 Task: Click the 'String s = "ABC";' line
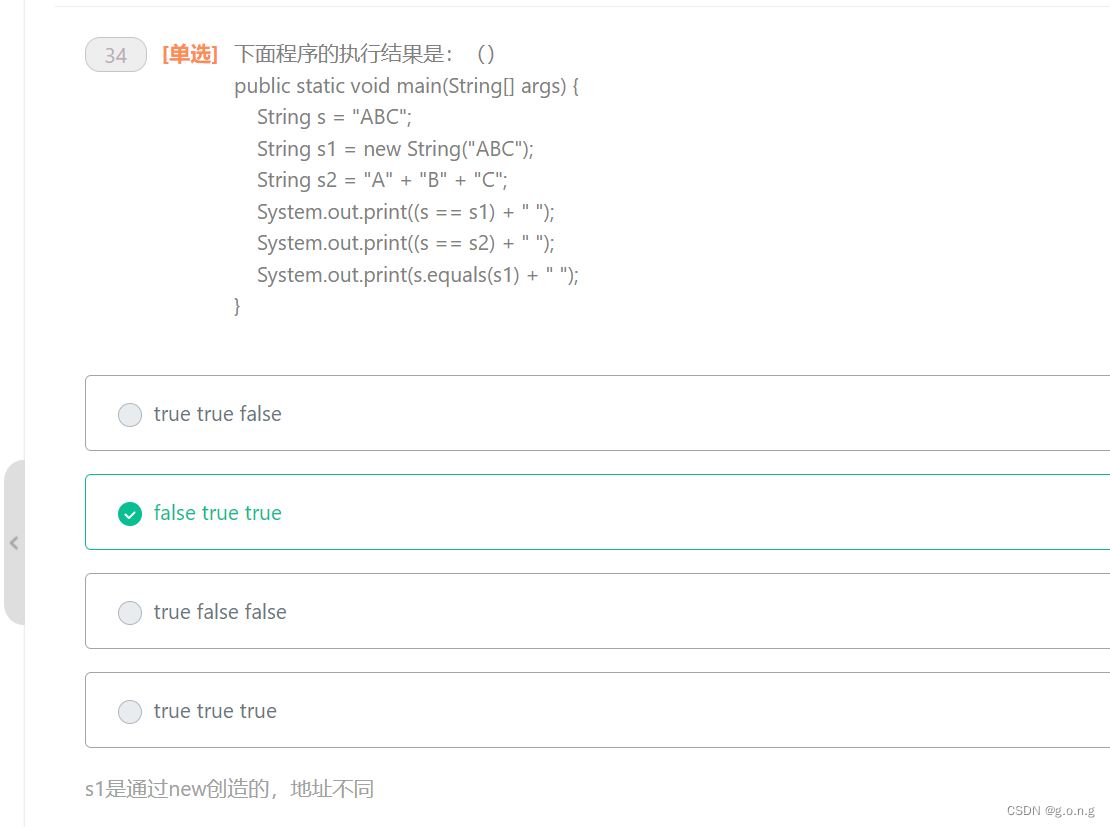(x=334, y=117)
